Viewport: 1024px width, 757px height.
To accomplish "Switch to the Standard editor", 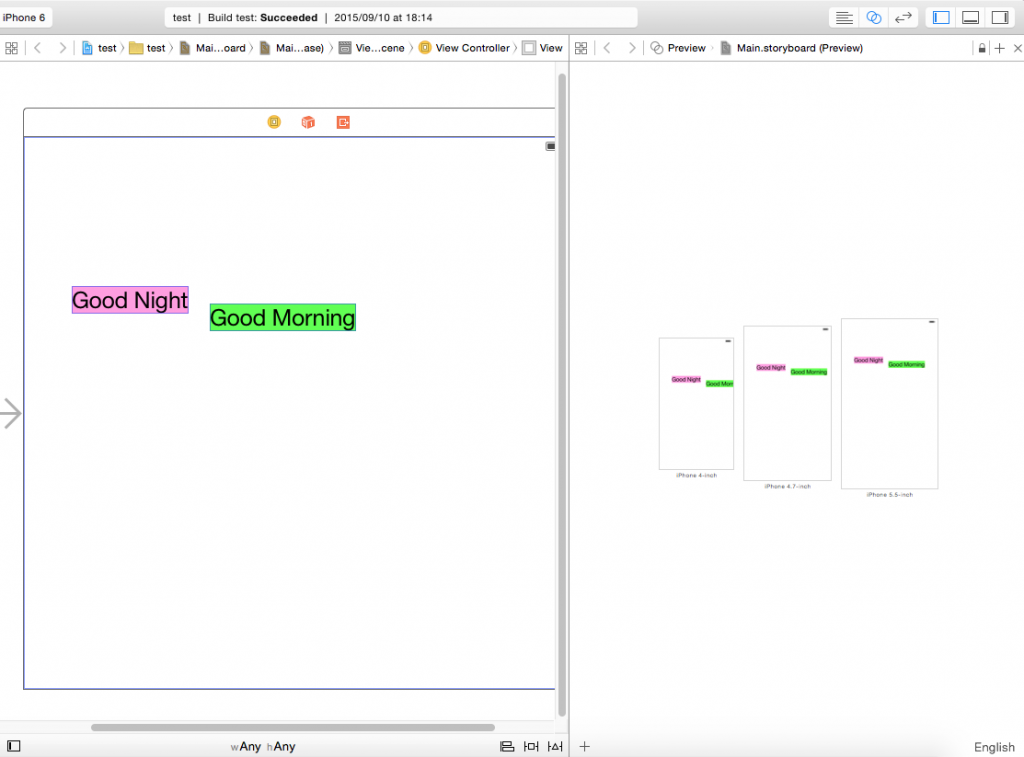I will [844, 18].
